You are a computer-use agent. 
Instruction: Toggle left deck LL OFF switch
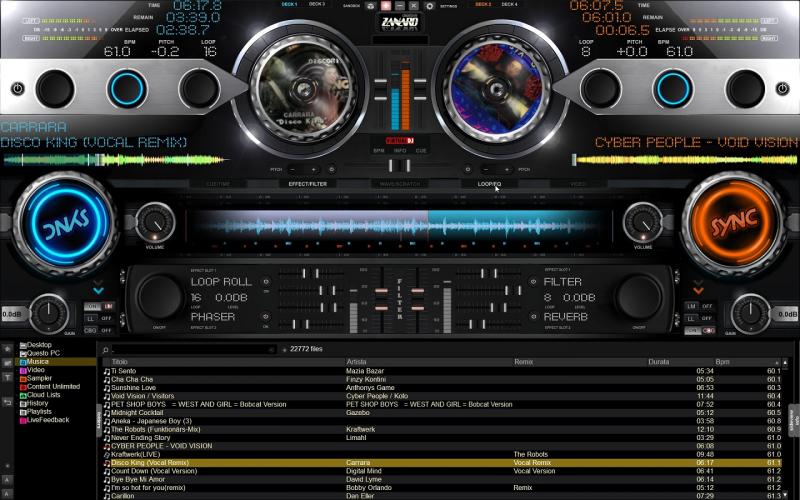(99, 318)
